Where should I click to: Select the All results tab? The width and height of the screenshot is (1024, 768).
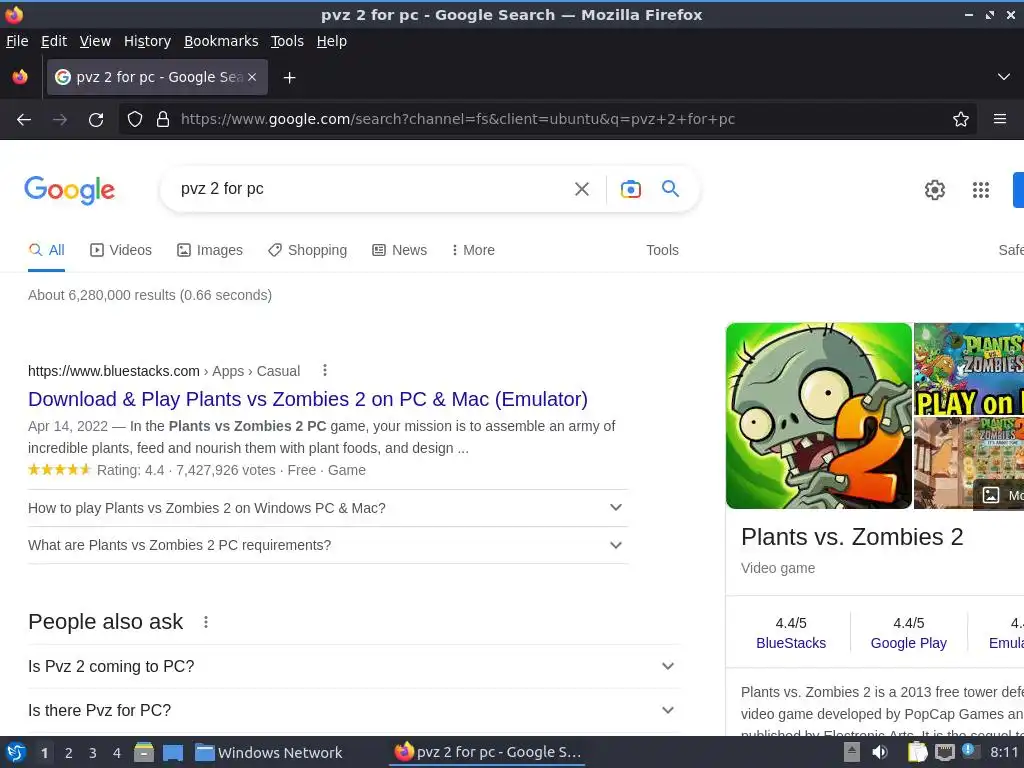[46, 250]
